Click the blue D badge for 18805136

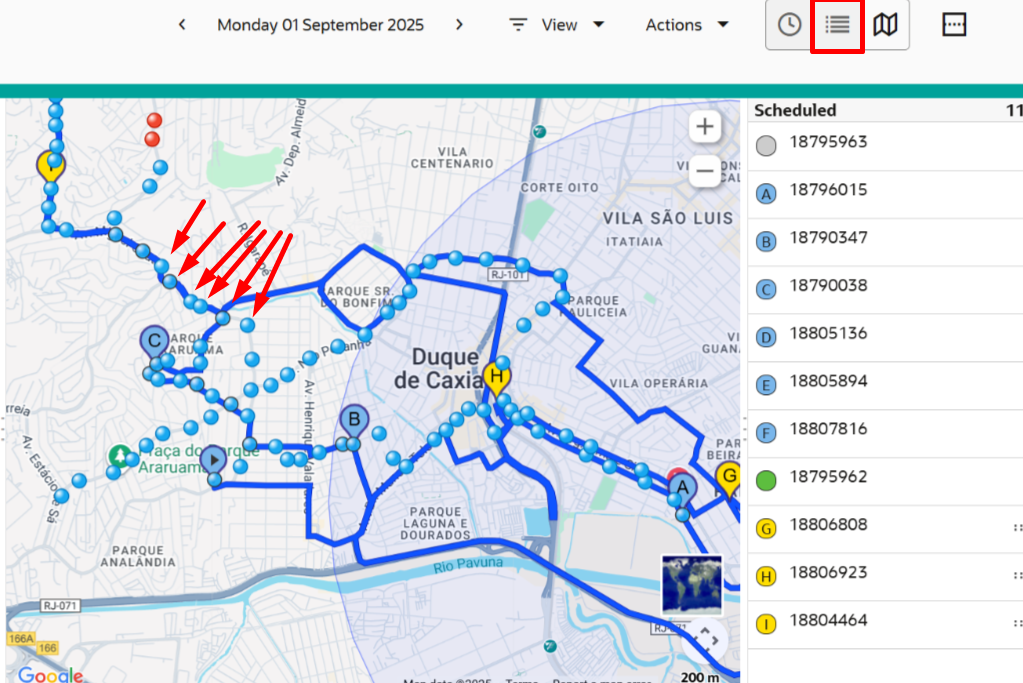tap(766, 337)
